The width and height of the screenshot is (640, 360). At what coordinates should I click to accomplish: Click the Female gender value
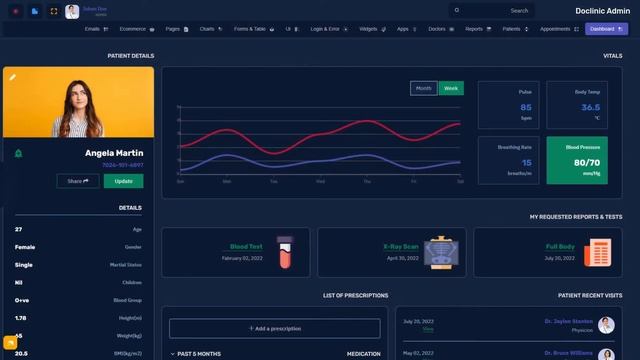point(25,247)
